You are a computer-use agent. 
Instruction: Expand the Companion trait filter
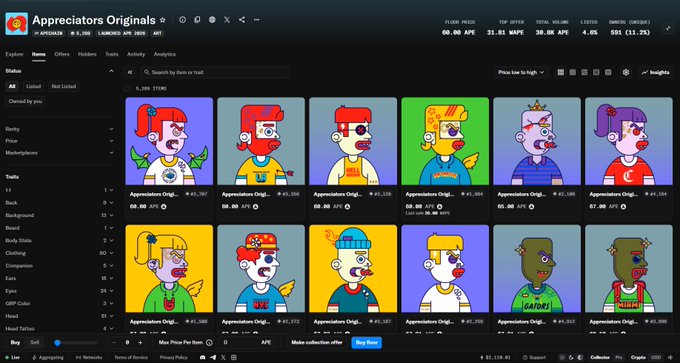point(59,265)
